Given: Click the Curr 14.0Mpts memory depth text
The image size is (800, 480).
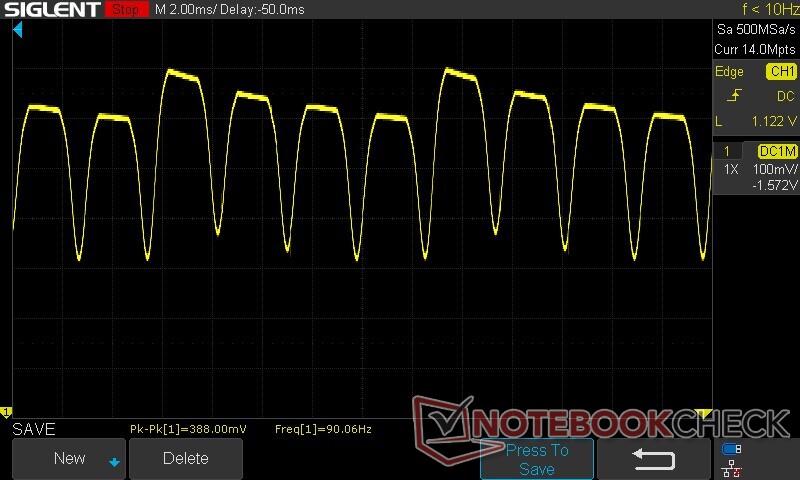Looking at the screenshot, I should pyautogui.click(x=755, y=49).
